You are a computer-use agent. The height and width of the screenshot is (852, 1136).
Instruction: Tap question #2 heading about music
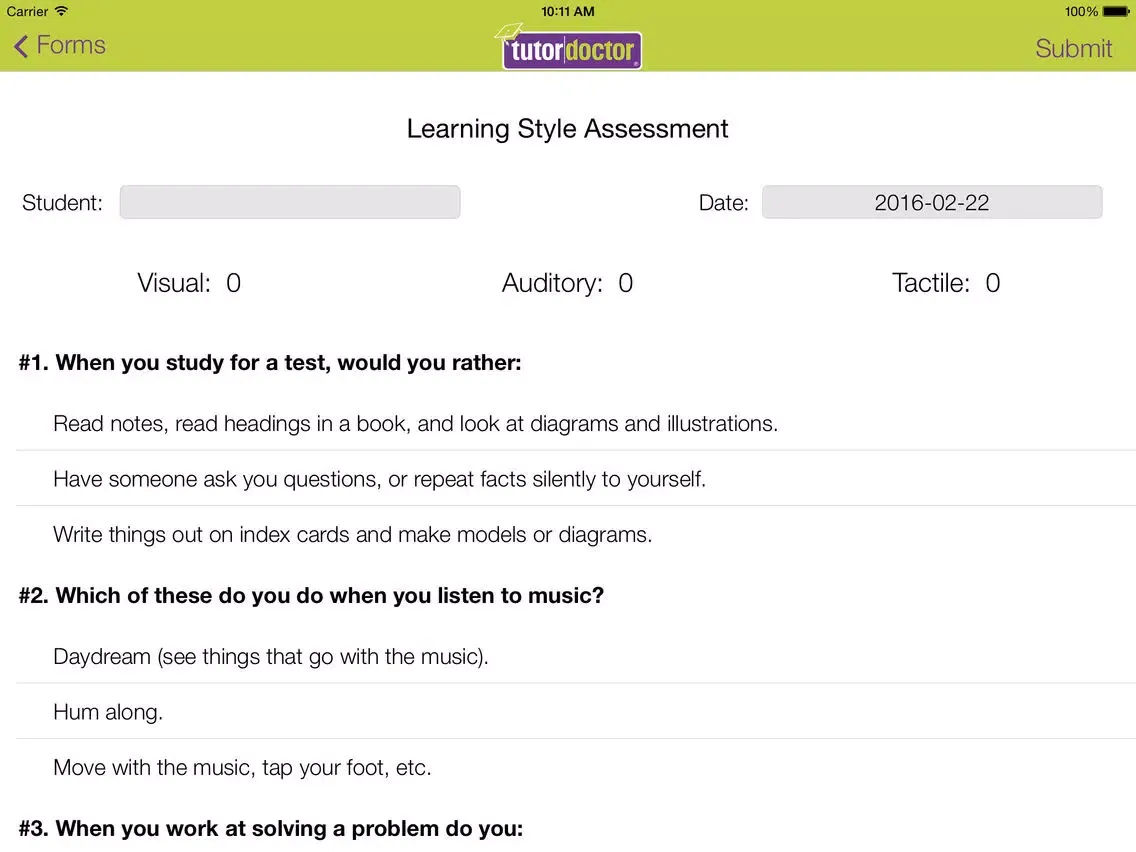tap(311, 596)
